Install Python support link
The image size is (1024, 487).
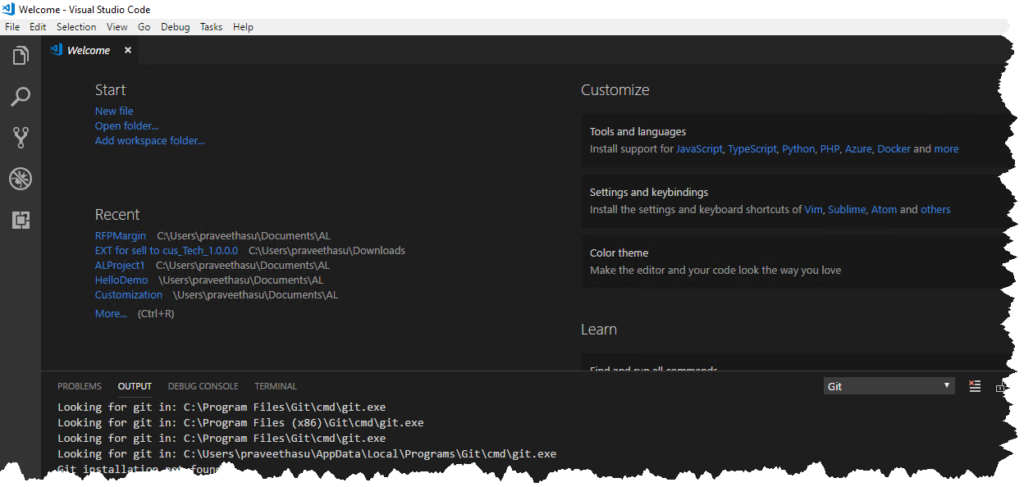[798, 149]
